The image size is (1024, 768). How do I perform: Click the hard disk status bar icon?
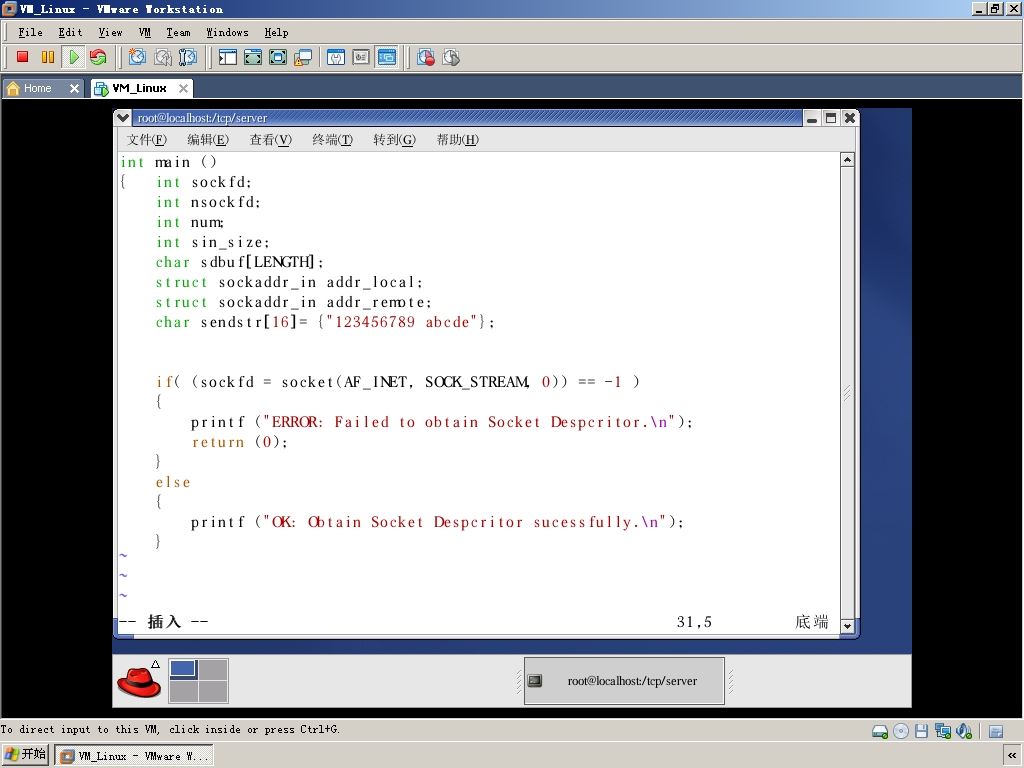(x=880, y=731)
